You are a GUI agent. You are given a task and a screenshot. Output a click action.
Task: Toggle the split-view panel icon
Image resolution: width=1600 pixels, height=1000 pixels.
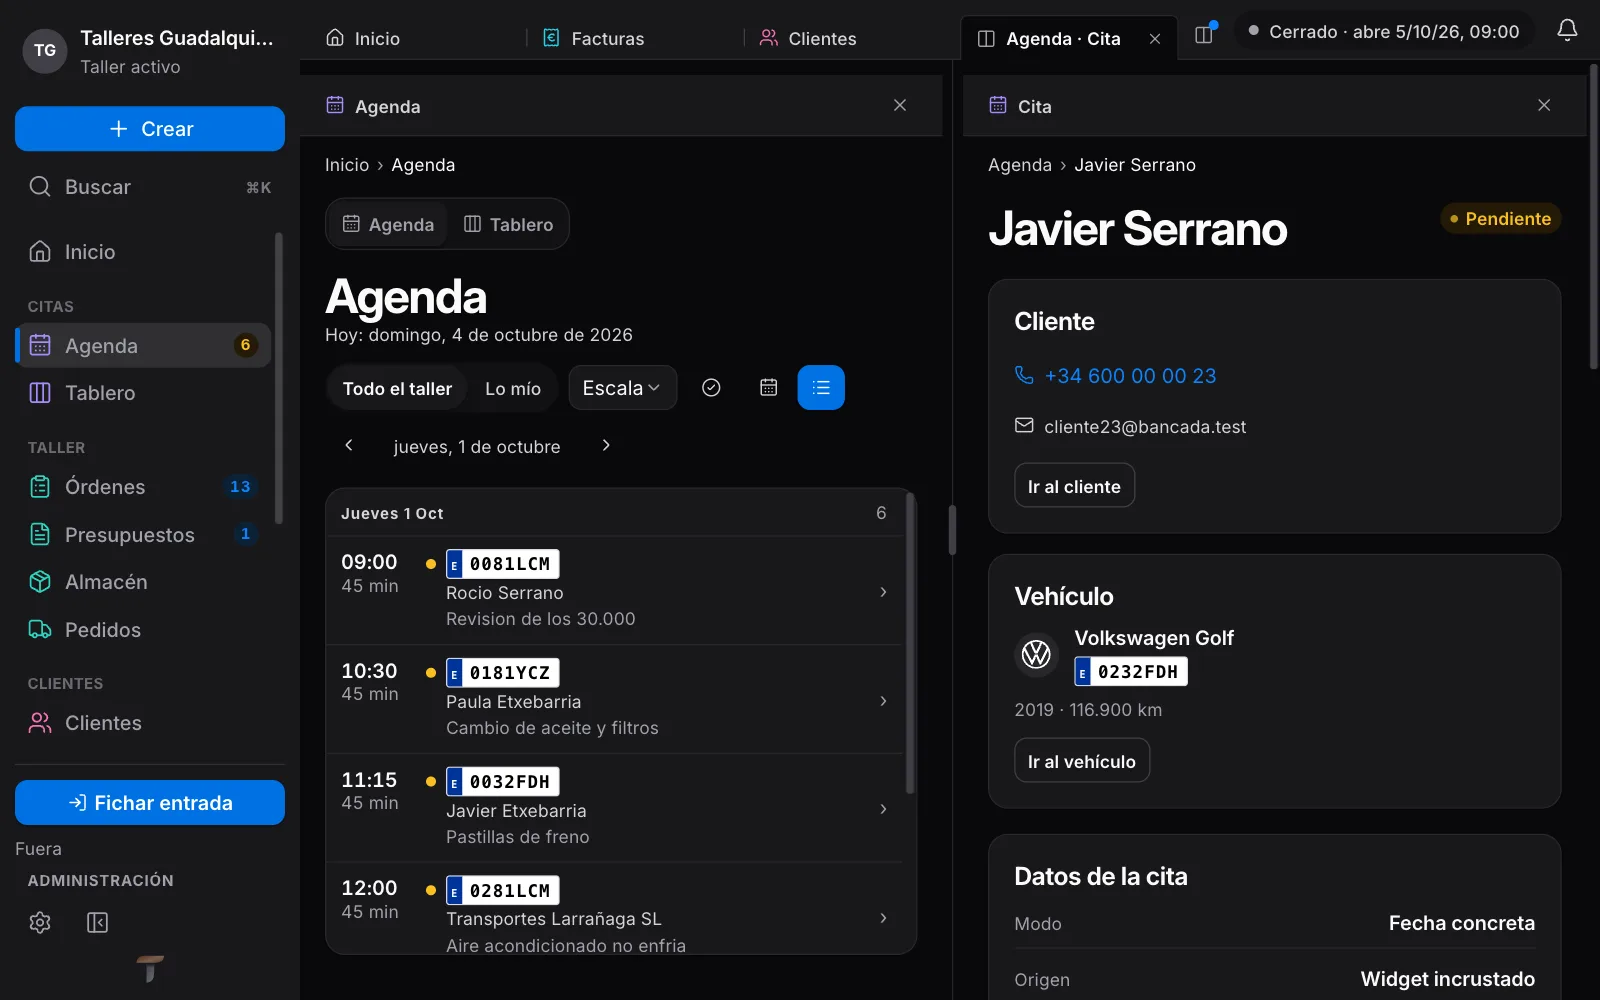pyautogui.click(x=1205, y=34)
